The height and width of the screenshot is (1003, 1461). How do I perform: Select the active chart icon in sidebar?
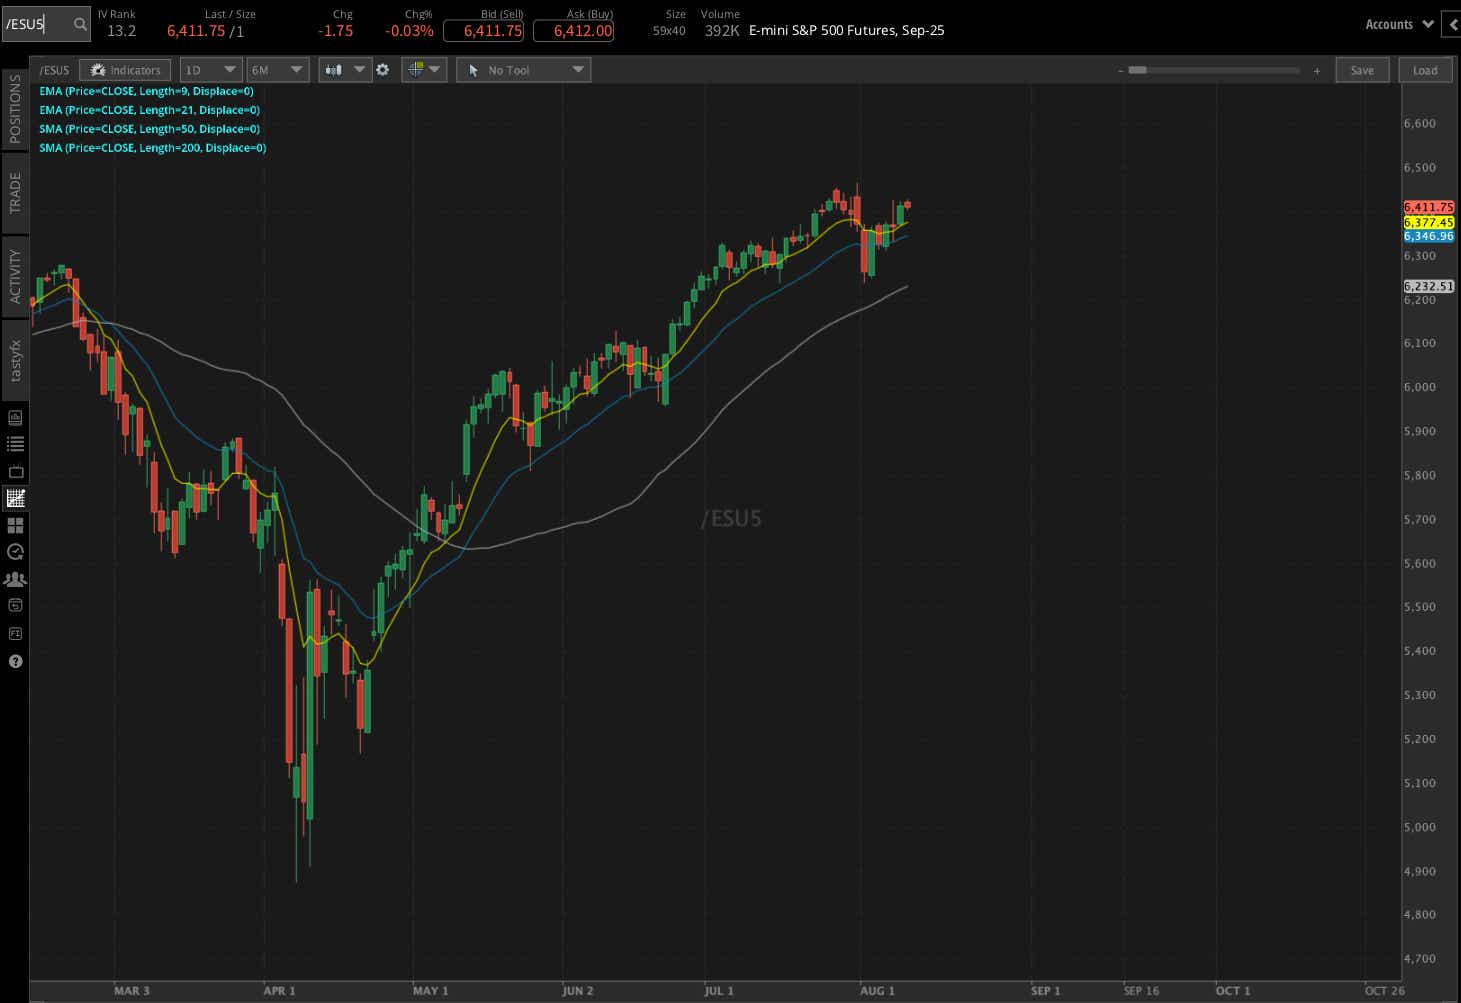click(x=15, y=497)
